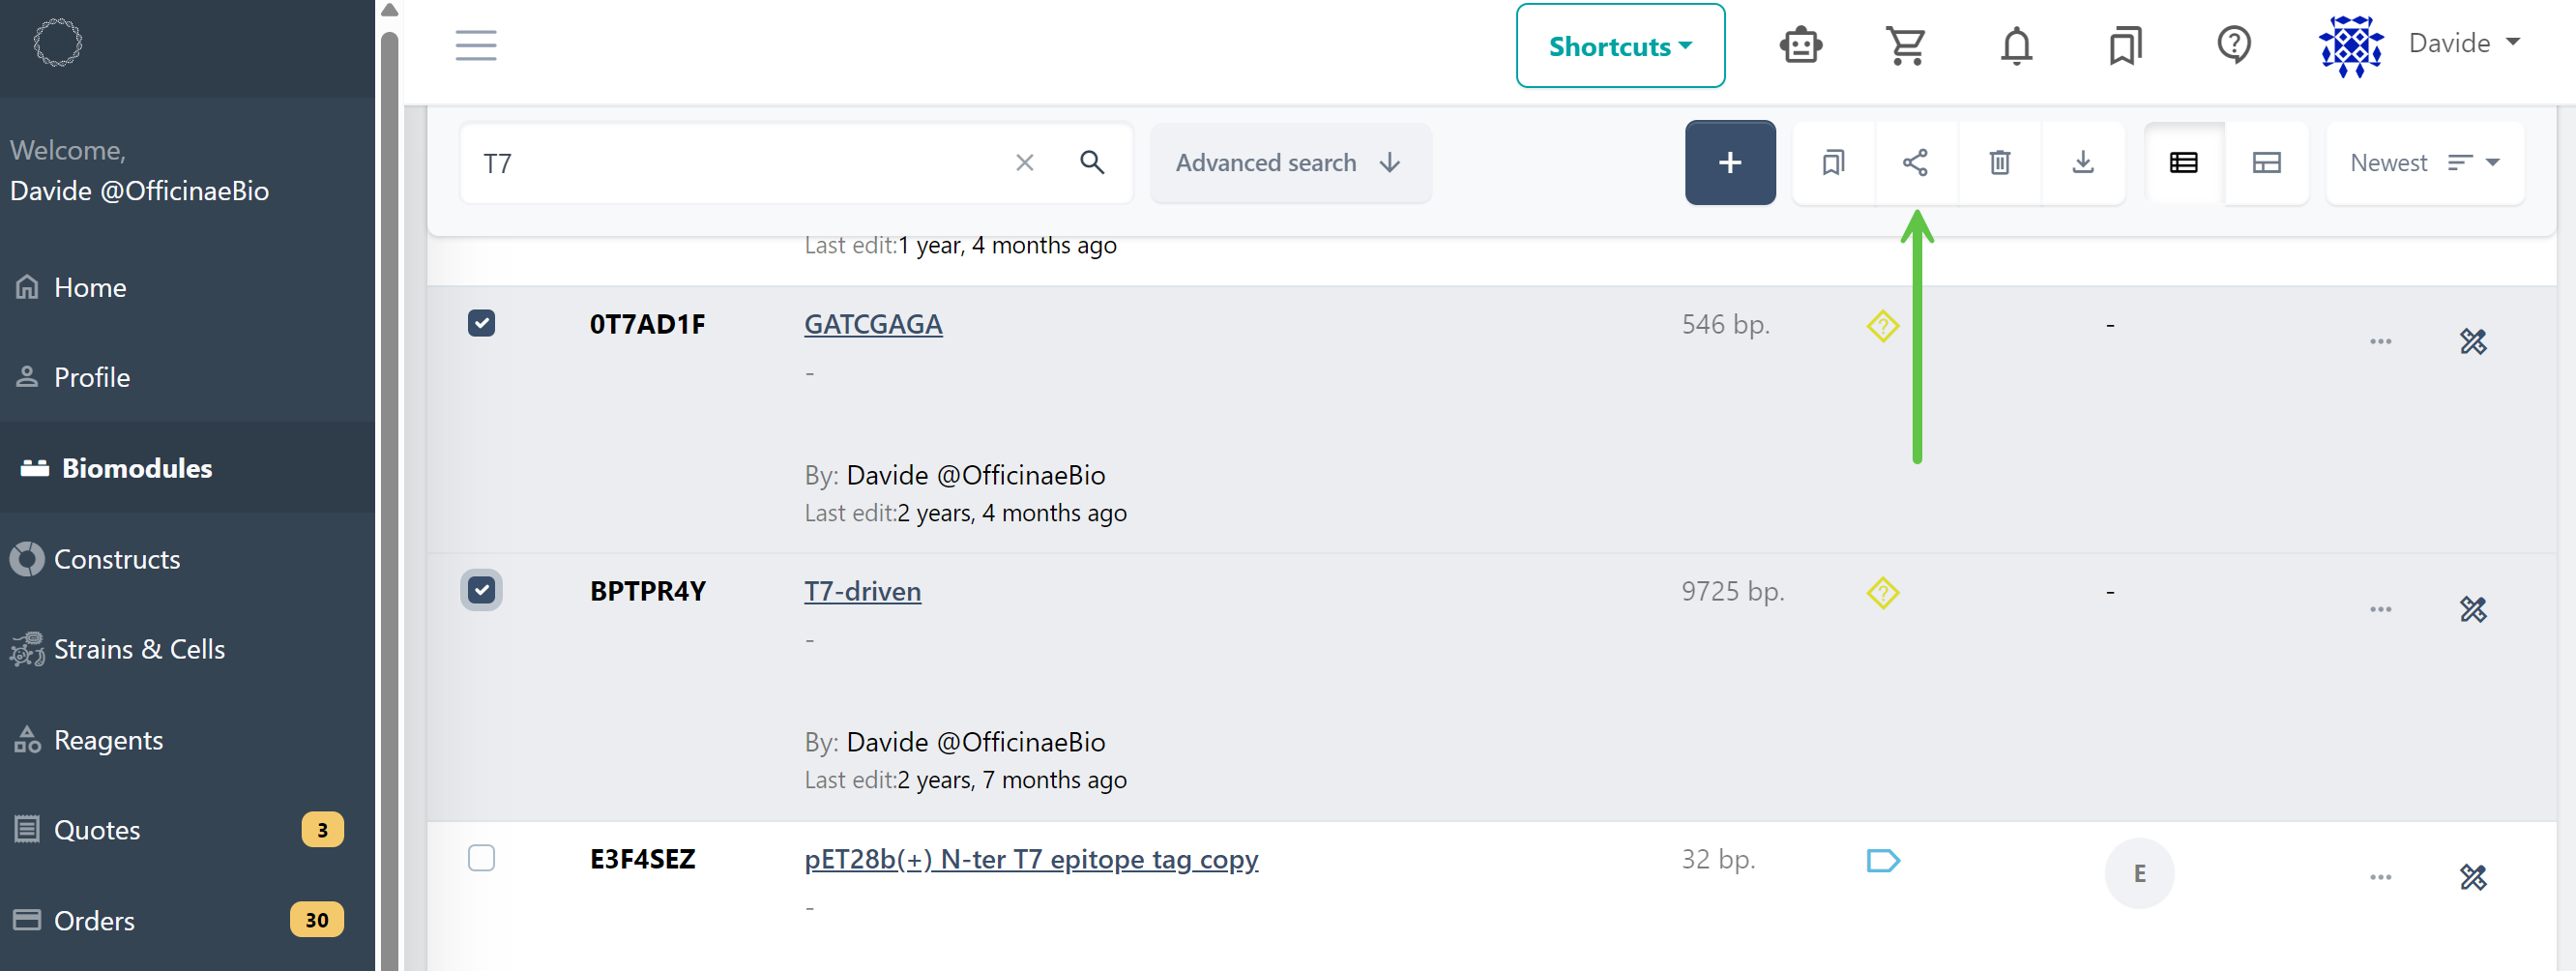Download the selected biomodules
Screen dimensions: 2576x971
click(2083, 163)
